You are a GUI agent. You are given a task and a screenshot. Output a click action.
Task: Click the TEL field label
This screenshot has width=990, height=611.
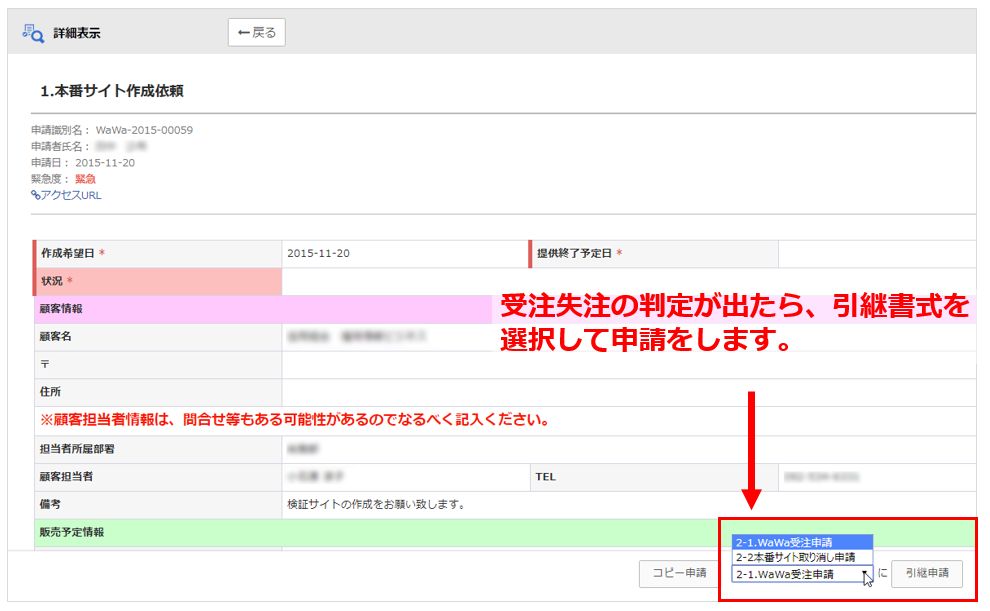545,477
